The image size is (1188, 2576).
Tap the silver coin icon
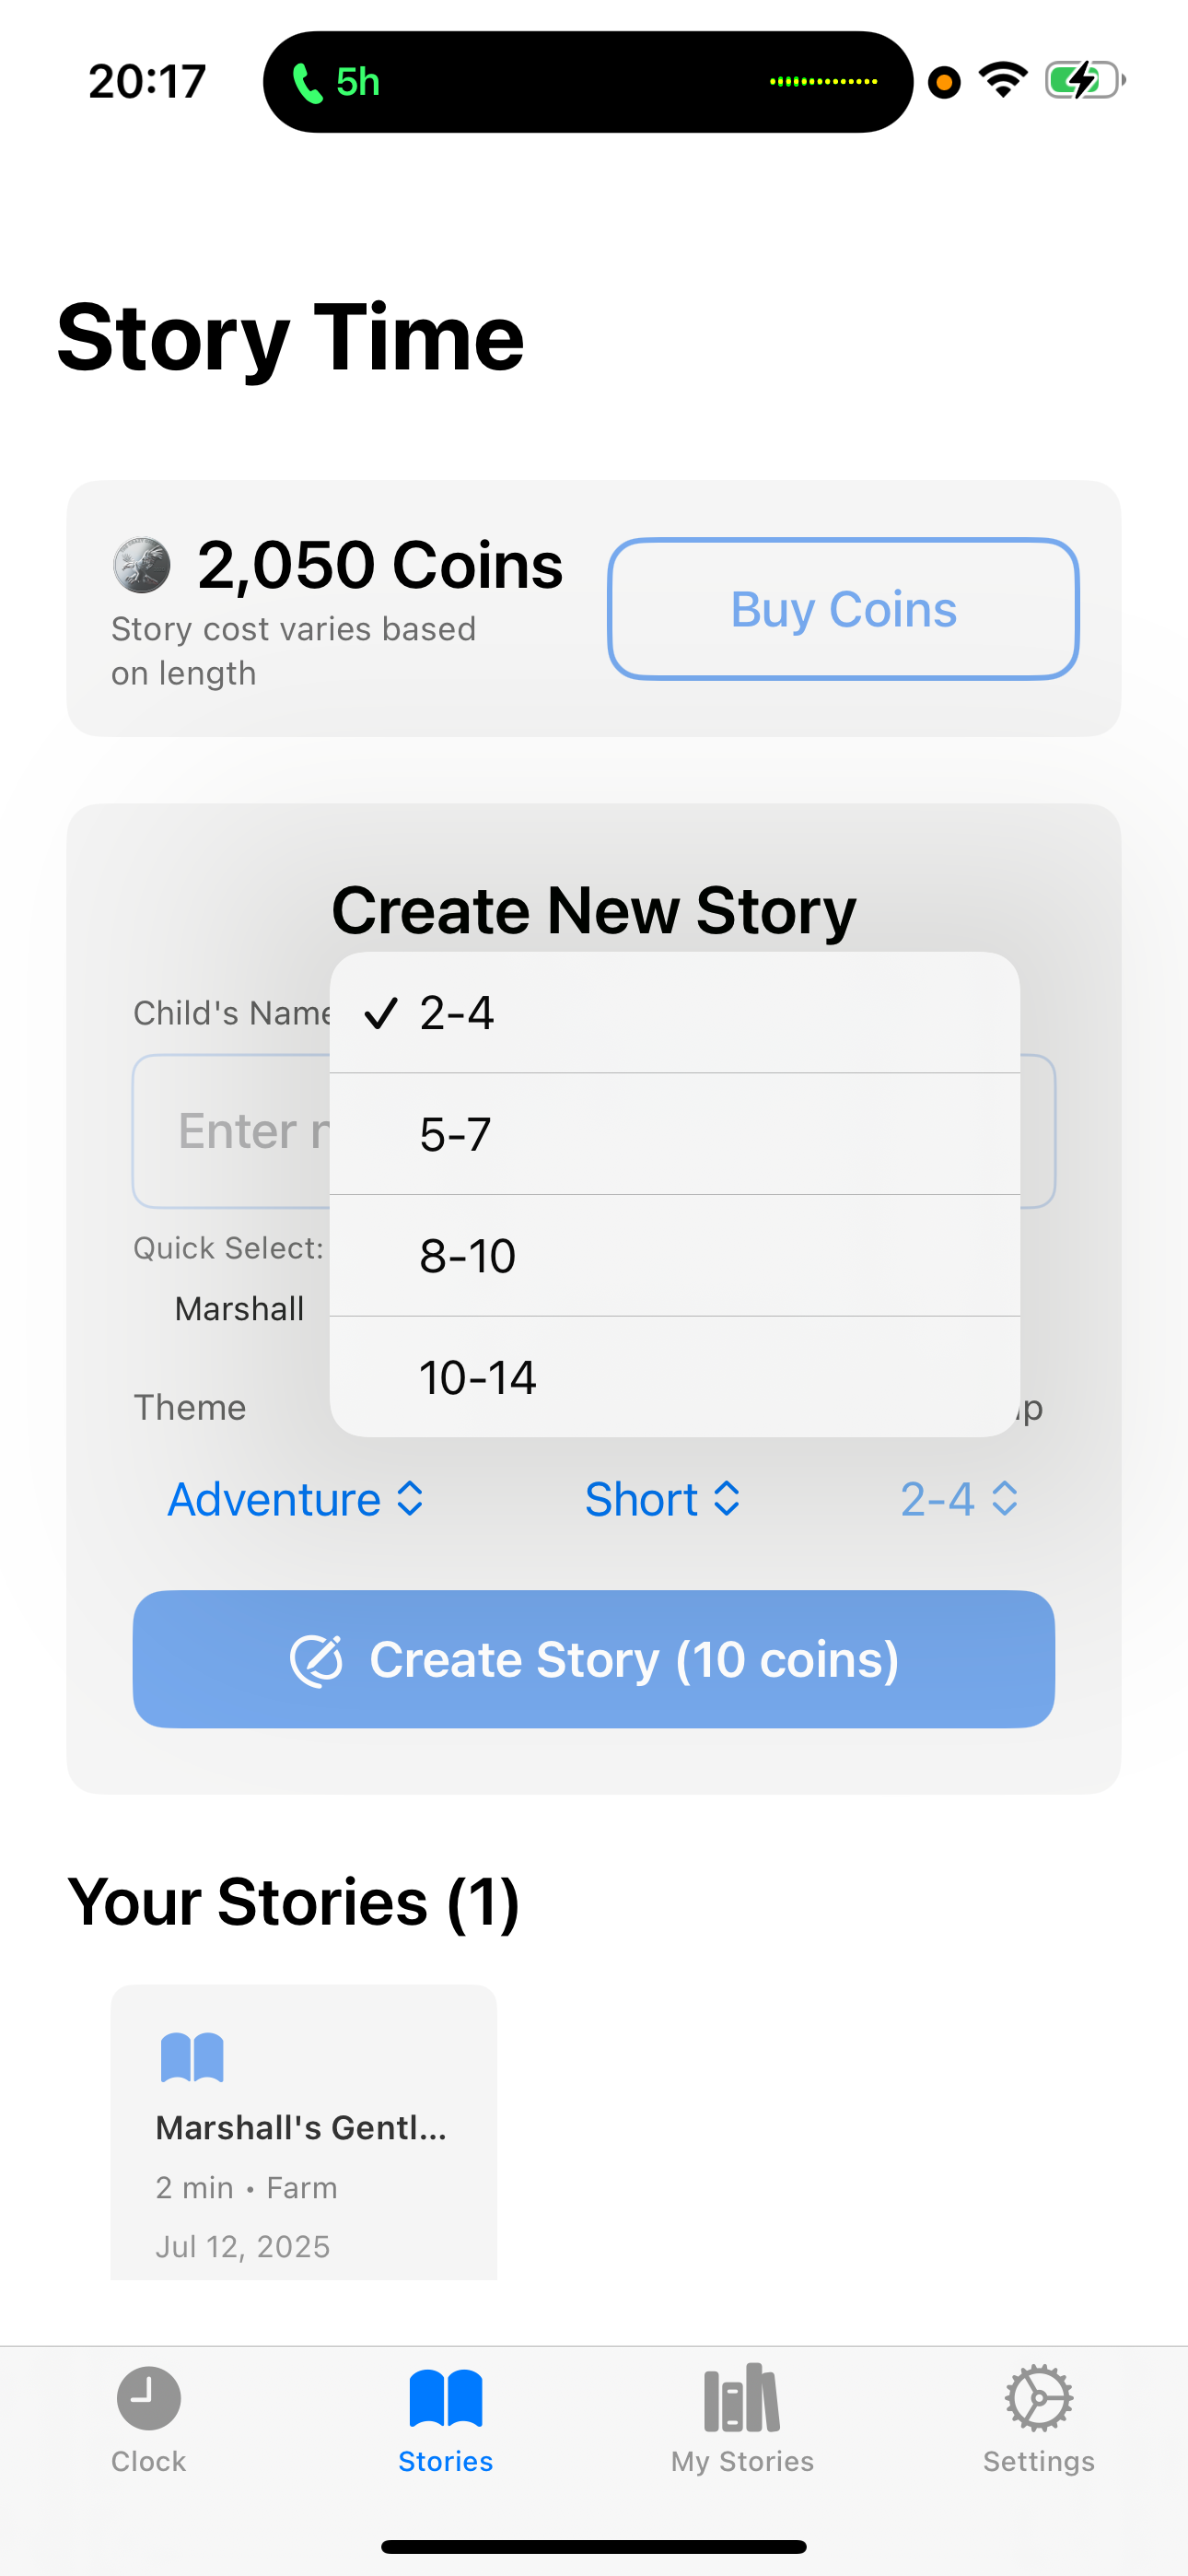coord(141,565)
